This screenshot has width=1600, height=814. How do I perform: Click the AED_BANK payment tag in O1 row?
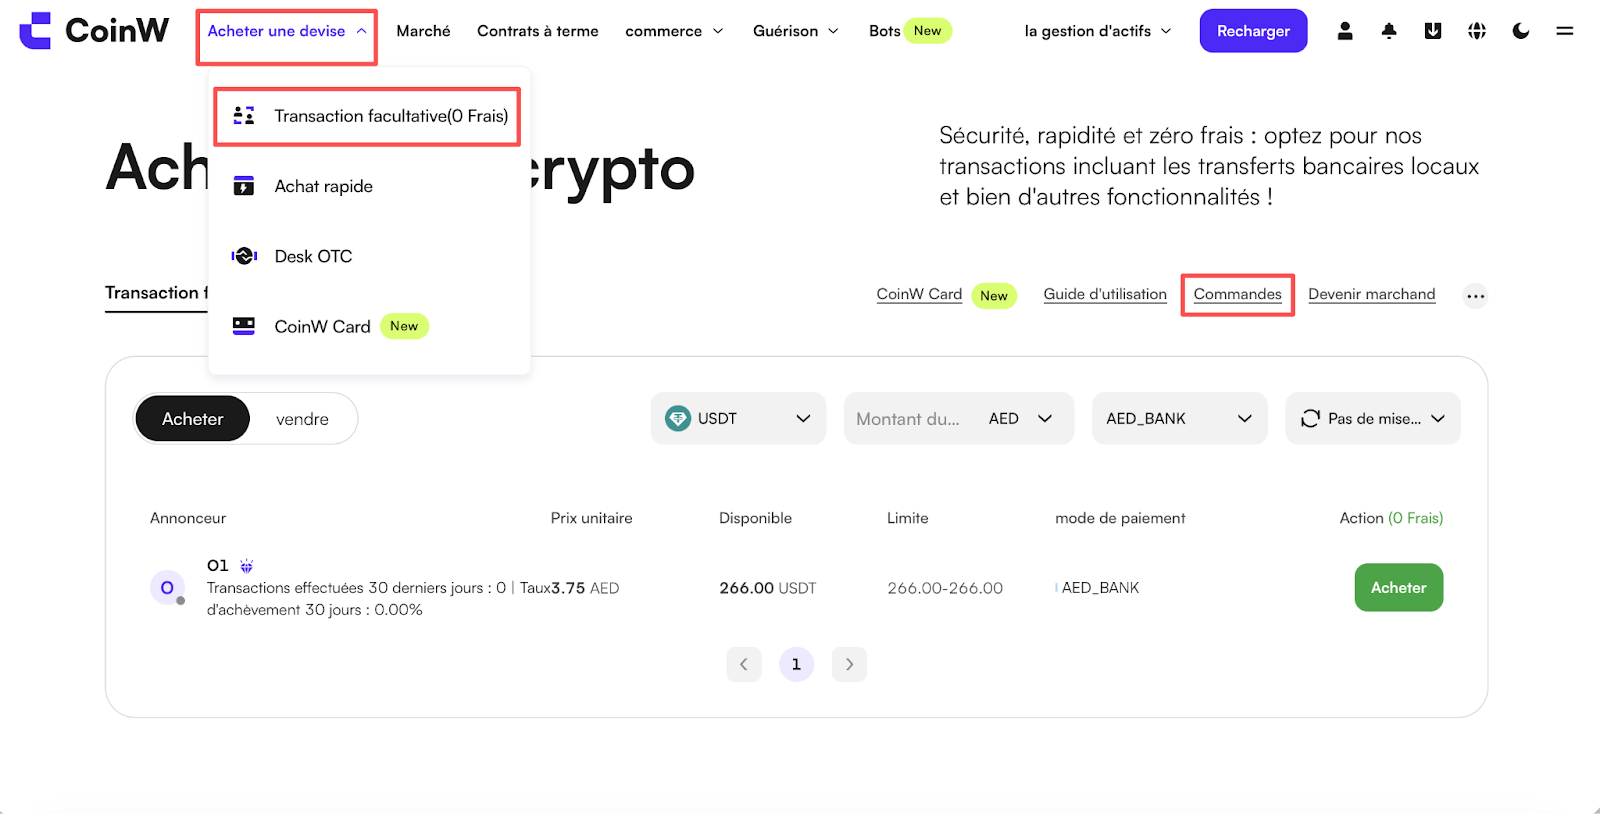pyautogui.click(x=1100, y=588)
